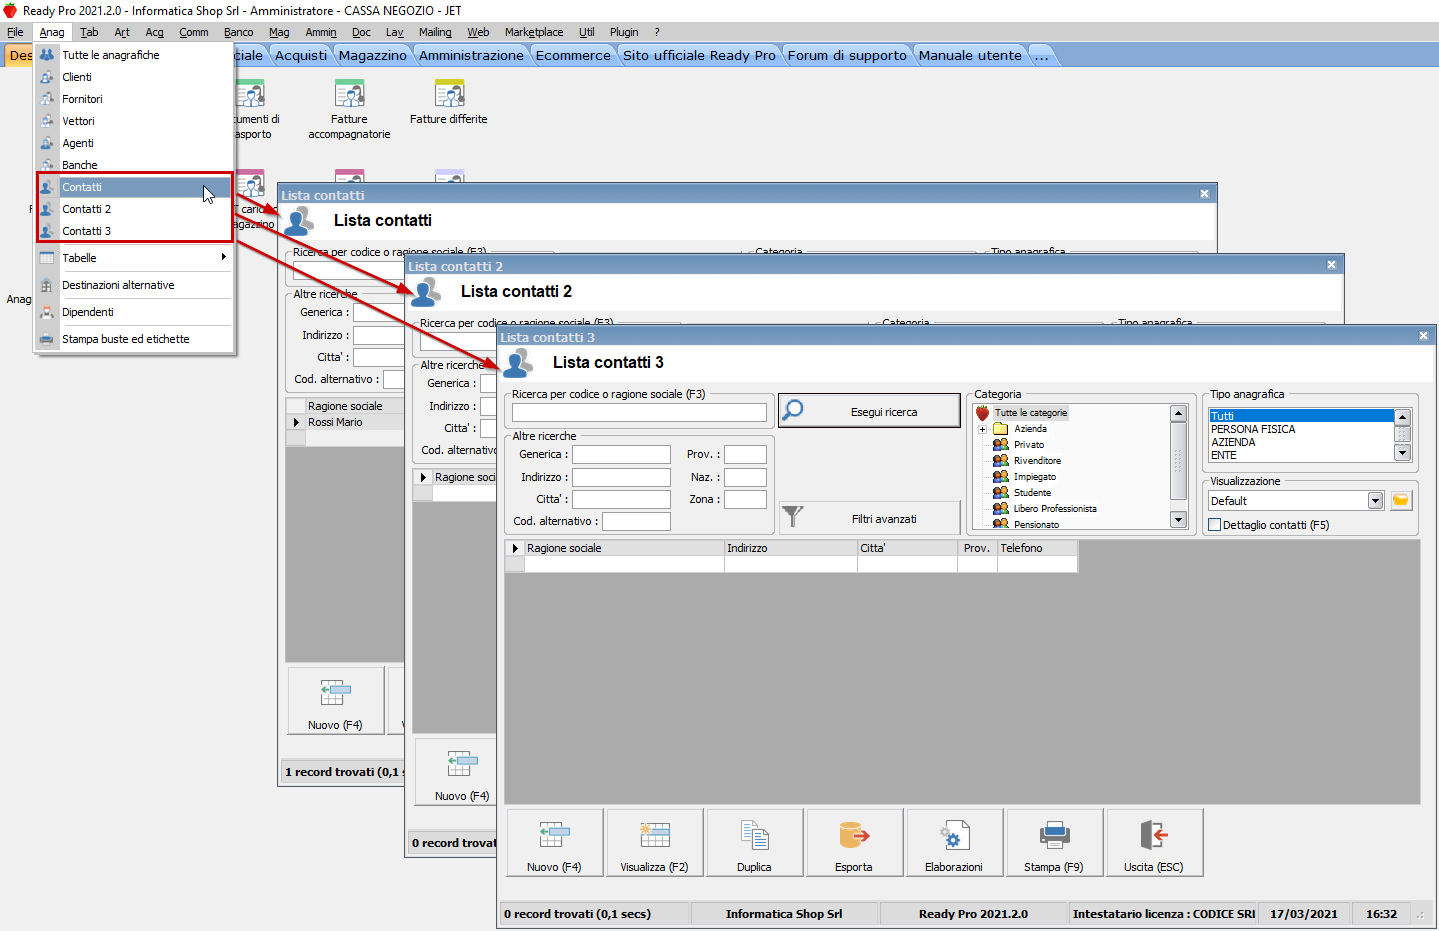
Task: Click the Duplica button
Action: (754, 843)
